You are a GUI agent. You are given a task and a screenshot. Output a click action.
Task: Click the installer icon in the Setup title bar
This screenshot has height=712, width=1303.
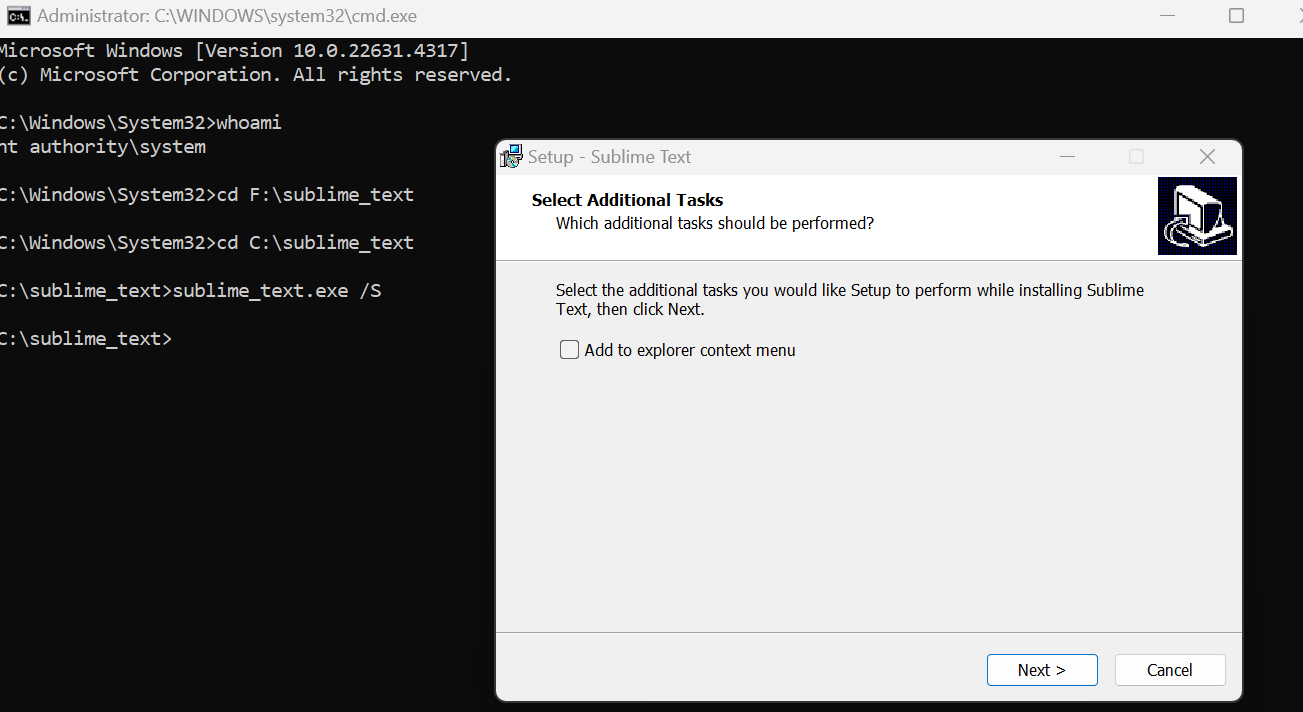click(x=510, y=156)
